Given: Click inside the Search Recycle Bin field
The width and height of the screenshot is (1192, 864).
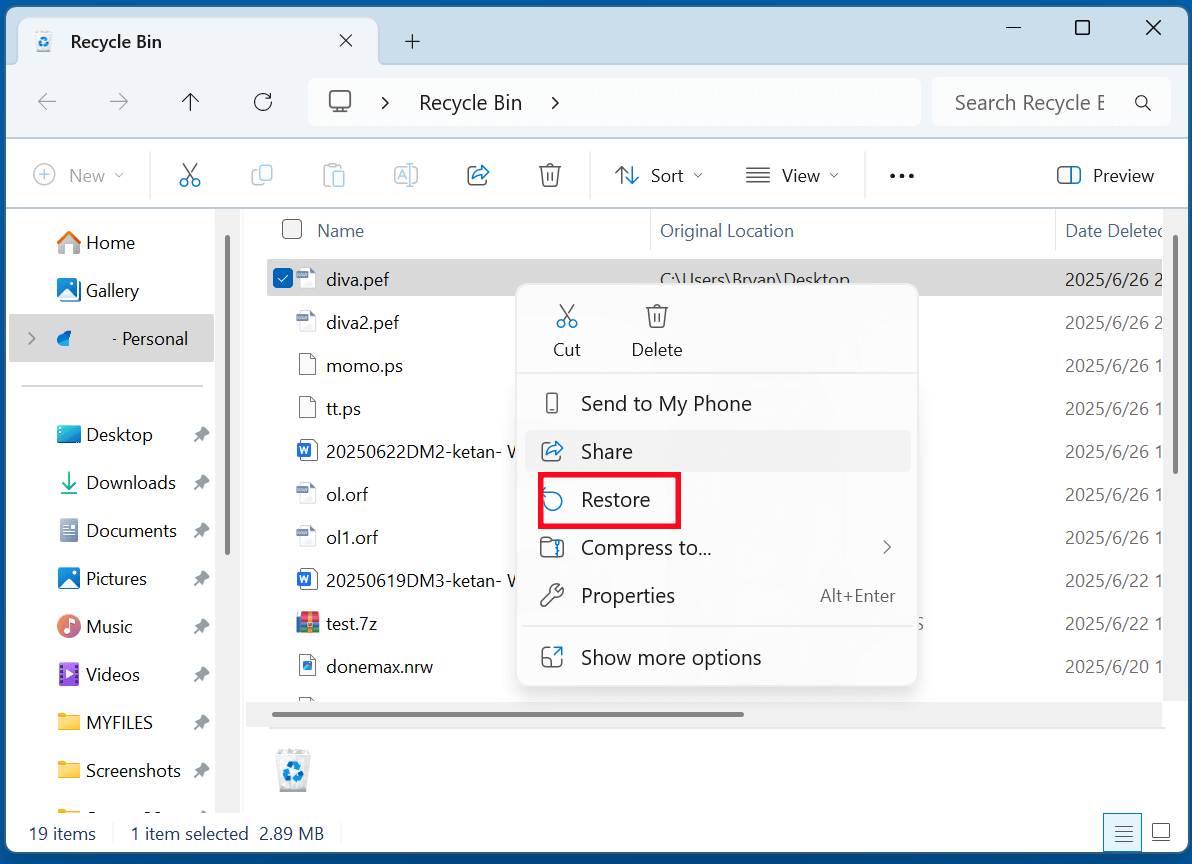Looking at the screenshot, I should click(1025, 101).
